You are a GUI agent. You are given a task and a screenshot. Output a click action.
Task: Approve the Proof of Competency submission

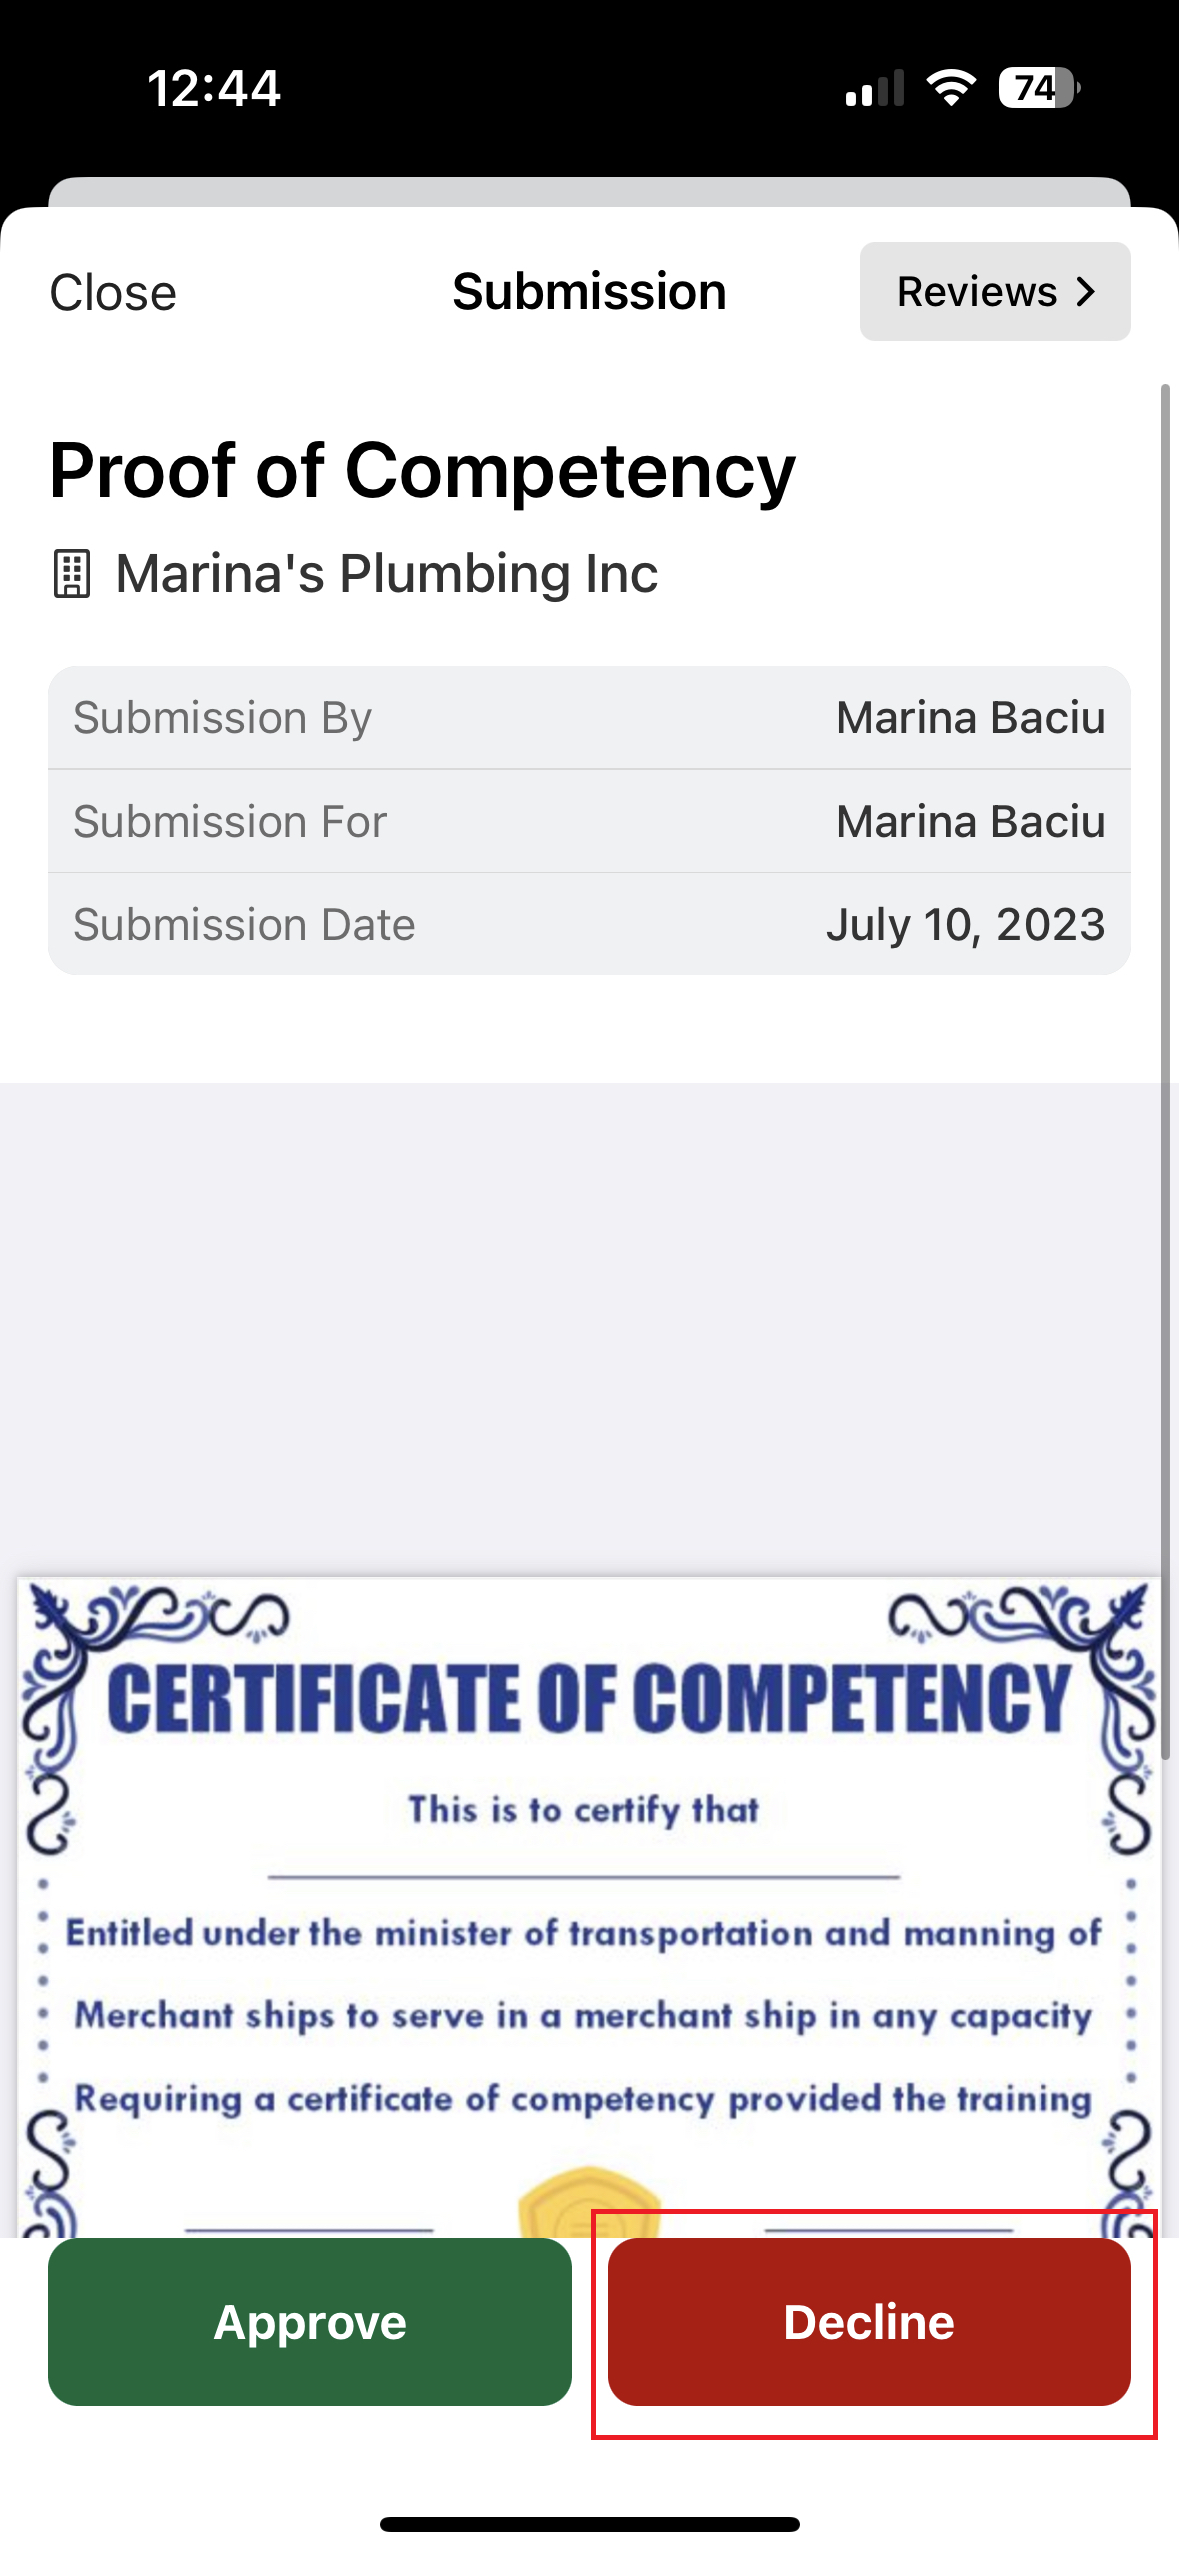tap(310, 2321)
